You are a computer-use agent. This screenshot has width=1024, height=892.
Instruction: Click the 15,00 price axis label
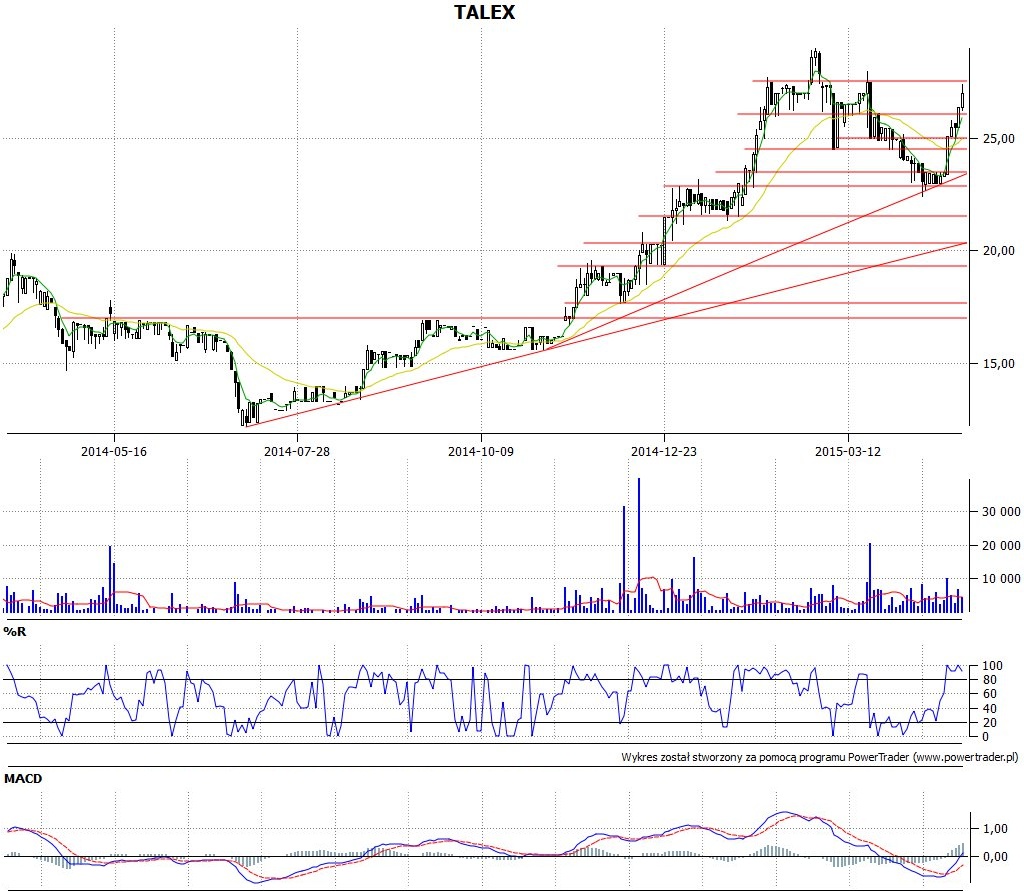[x=999, y=364]
